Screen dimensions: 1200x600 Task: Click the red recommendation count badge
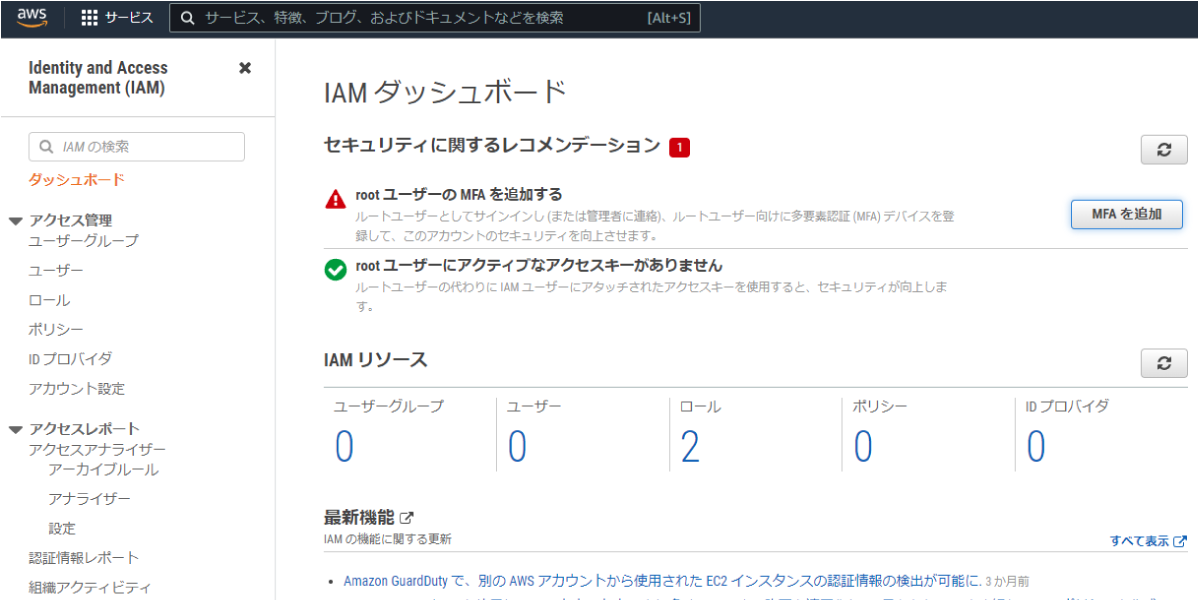click(x=680, y=148)
